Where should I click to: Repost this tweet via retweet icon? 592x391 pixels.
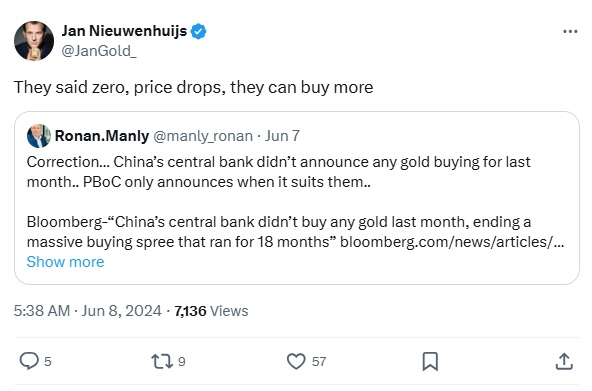pyautogui.click(x=162, y=361)
